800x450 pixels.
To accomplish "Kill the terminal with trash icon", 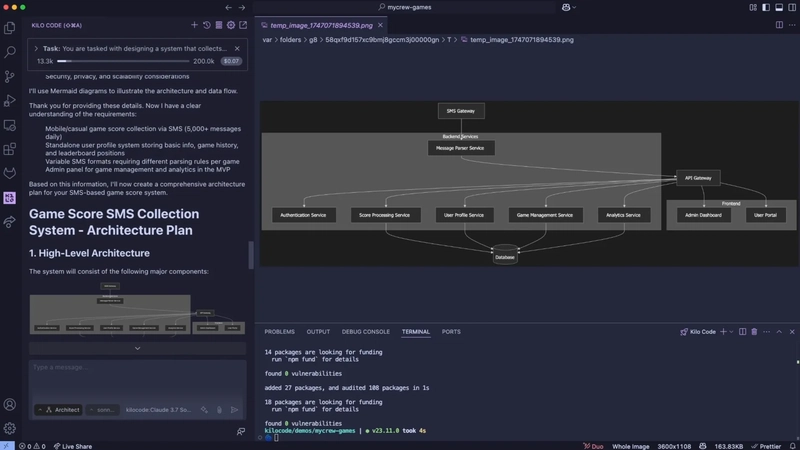I will click(x=754, y=332).
